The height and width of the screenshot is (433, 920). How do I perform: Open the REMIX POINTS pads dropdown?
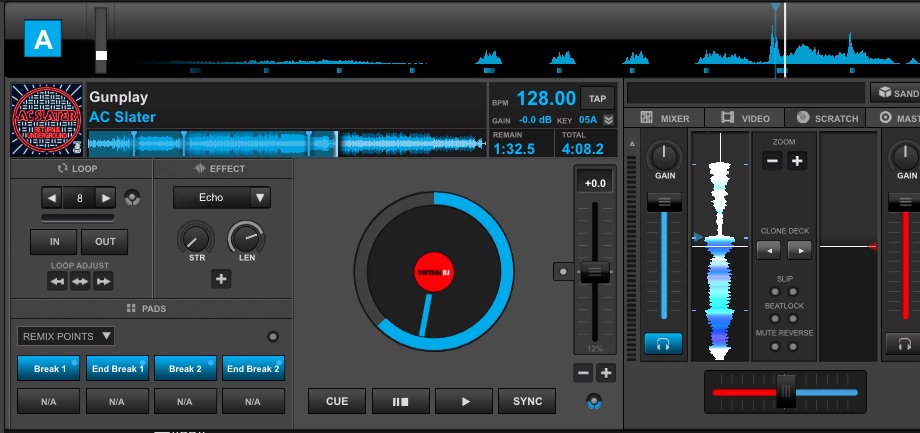[66, 336]
